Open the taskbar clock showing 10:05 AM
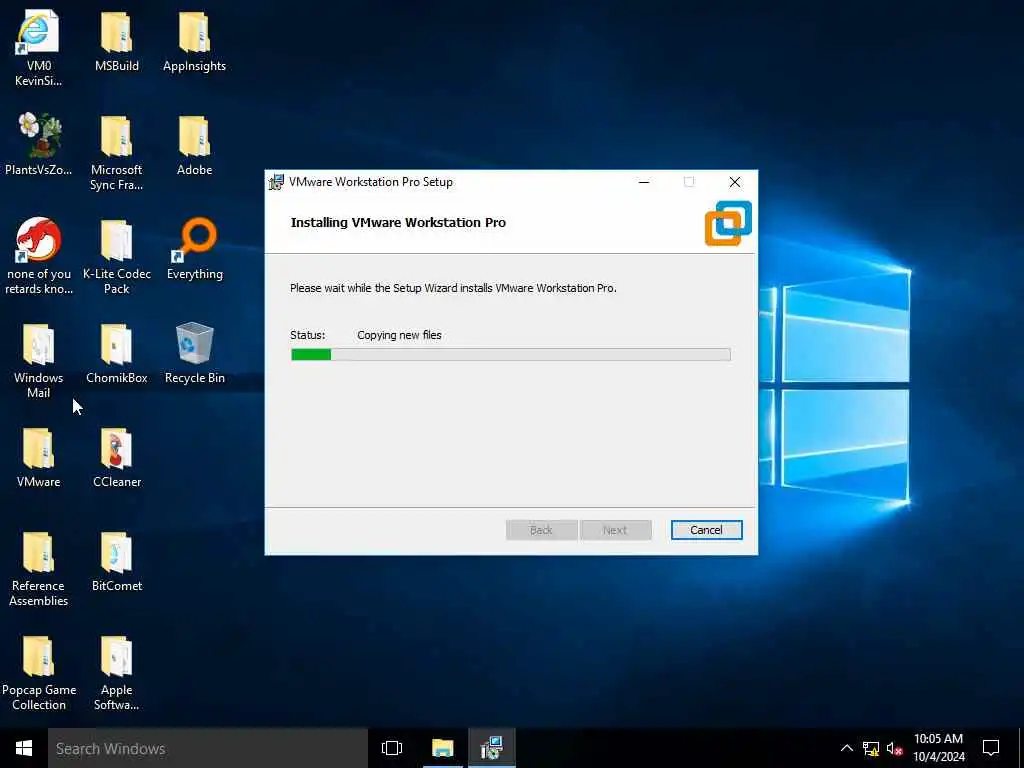 (938, 748)
